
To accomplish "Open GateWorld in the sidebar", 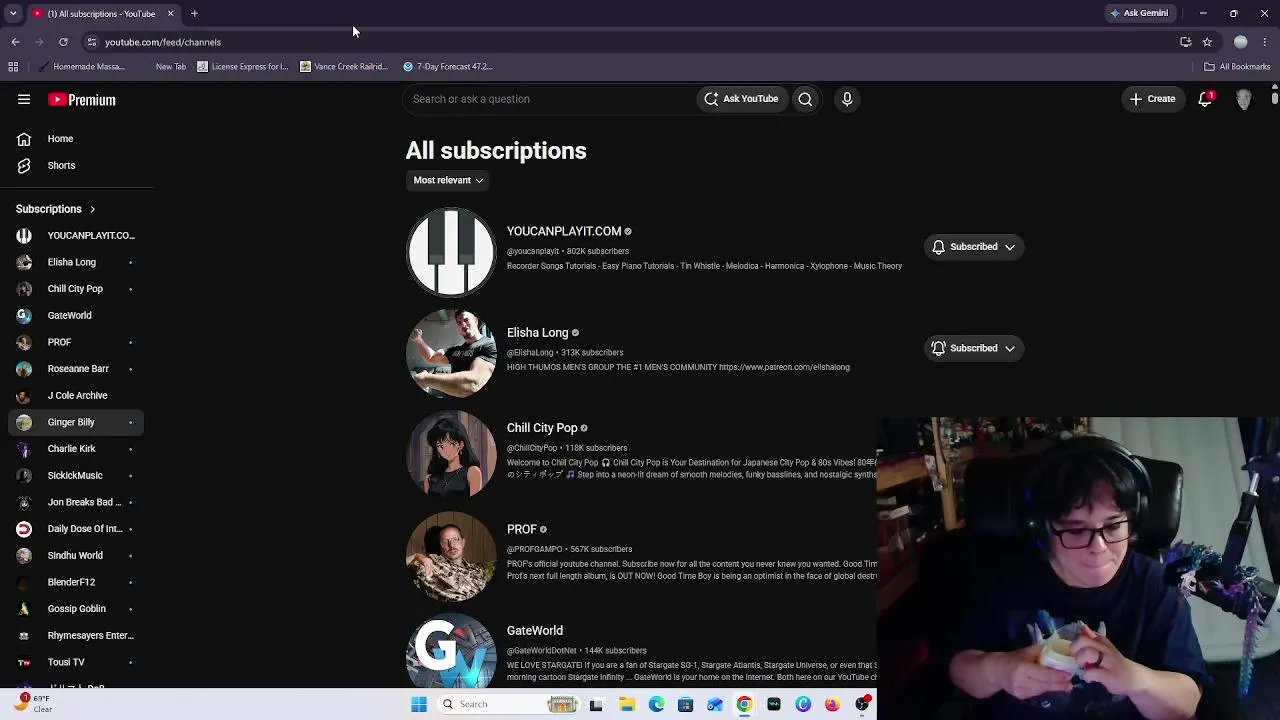I will [x=76, y=316].
